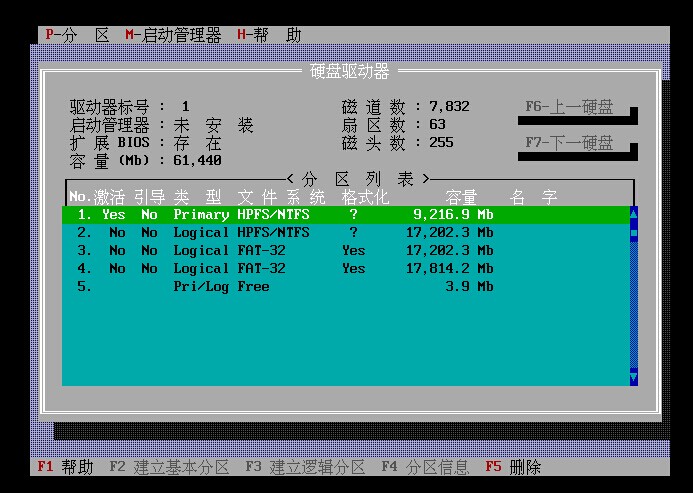Click the 启动管理器 status 未安装
Screen dimensions: 693x493
213,125
